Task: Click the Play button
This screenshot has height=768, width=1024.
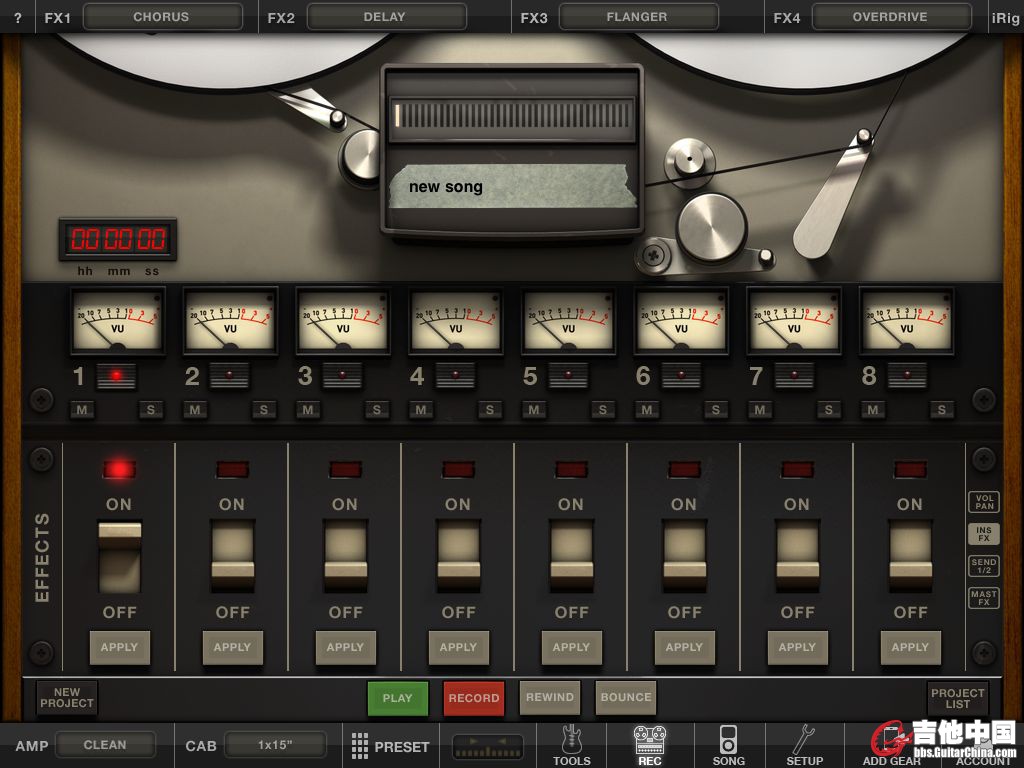Action: (x=398, y=698)
